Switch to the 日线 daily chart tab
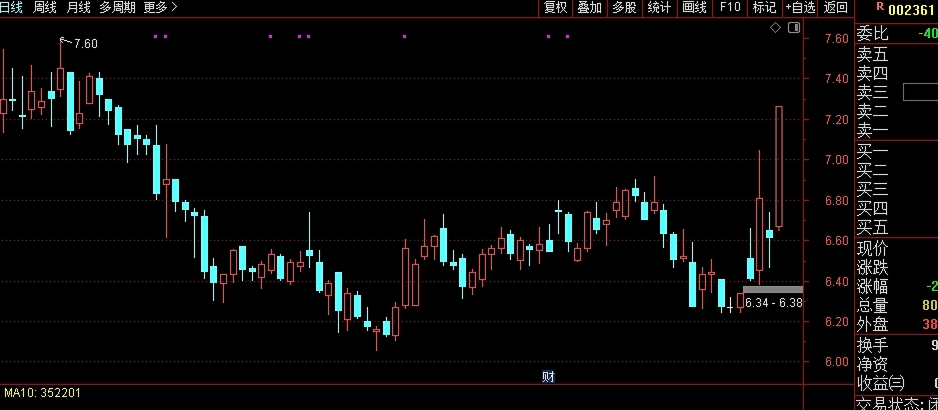Viewport: 938px width, 410px height. tap(11, 7)
